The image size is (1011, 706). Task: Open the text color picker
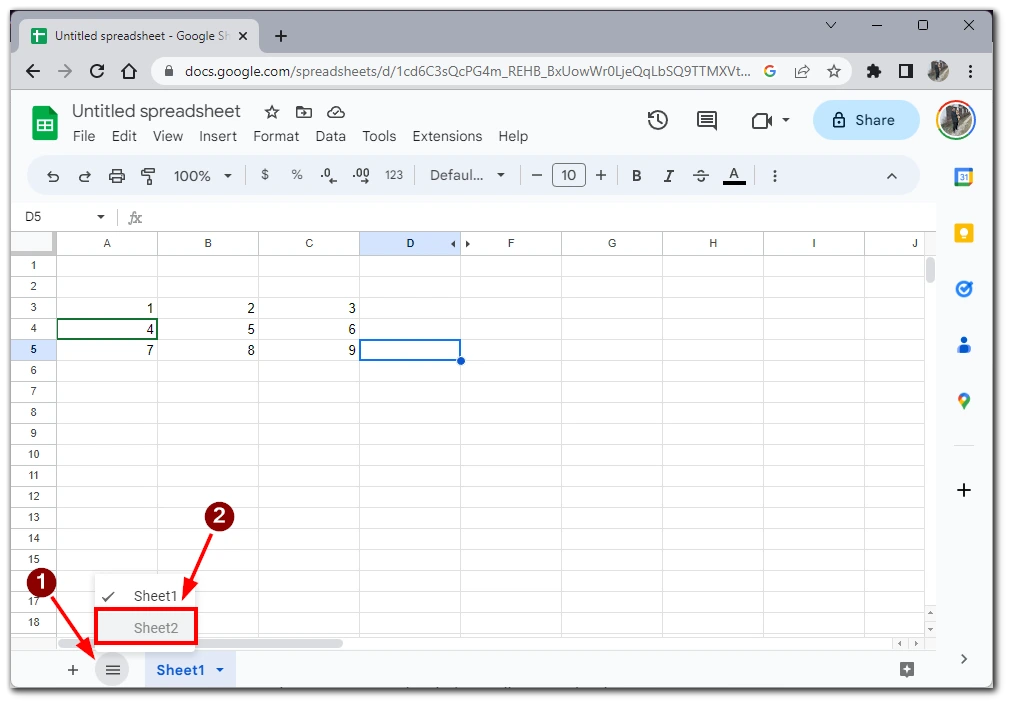point(734,175)
